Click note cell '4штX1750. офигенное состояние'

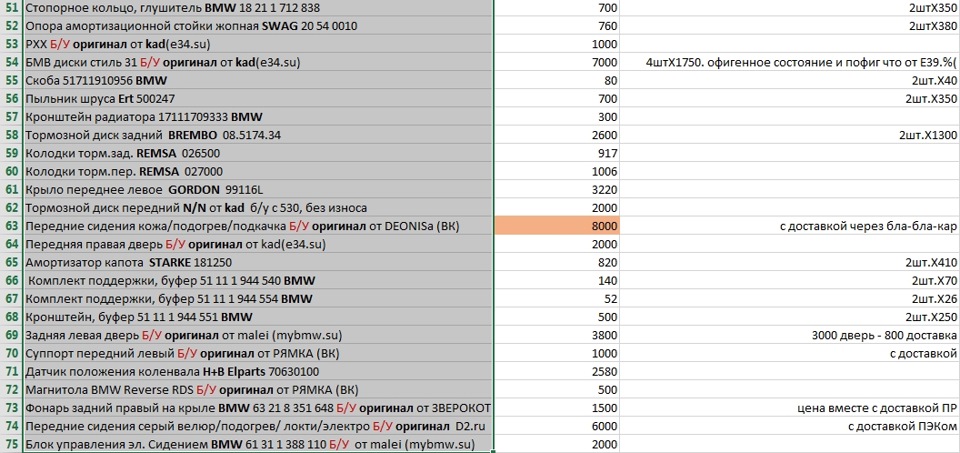790,62
